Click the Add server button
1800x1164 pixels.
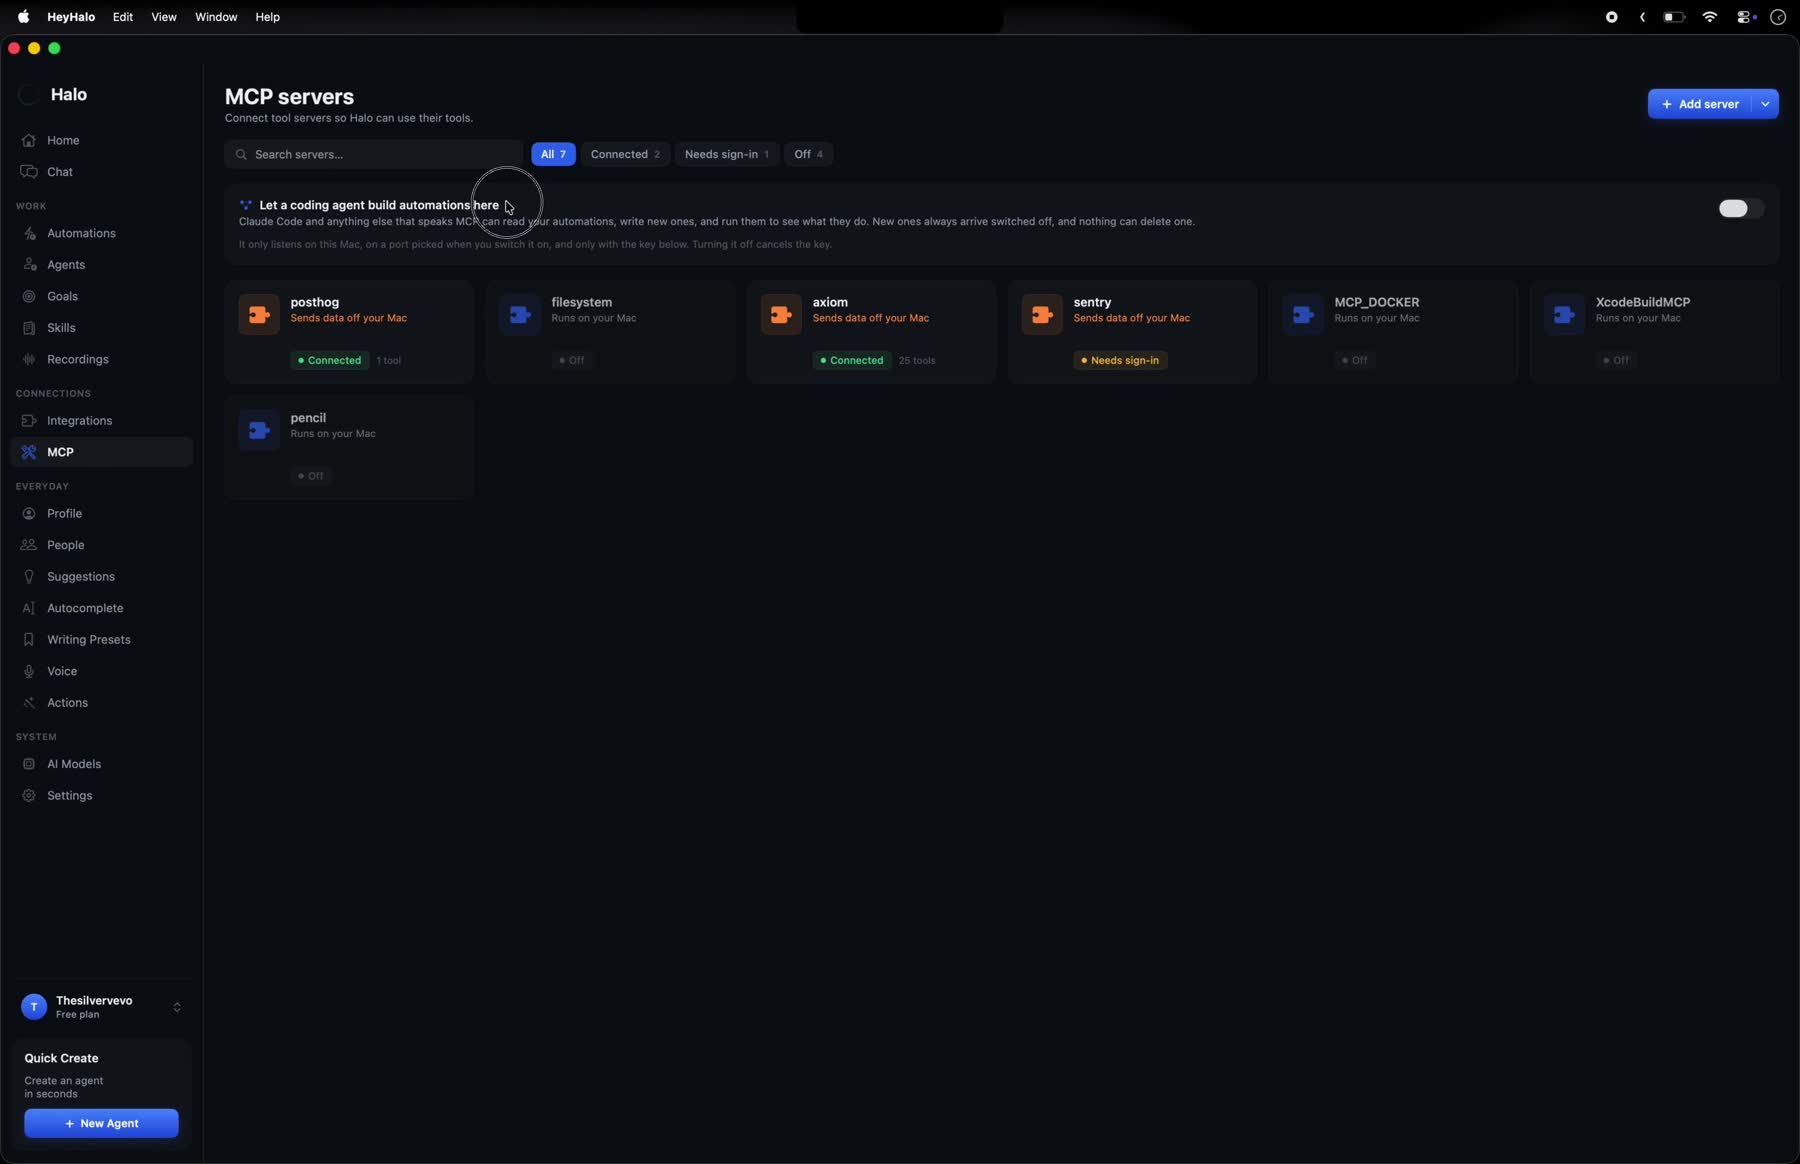pos(1700,104)
